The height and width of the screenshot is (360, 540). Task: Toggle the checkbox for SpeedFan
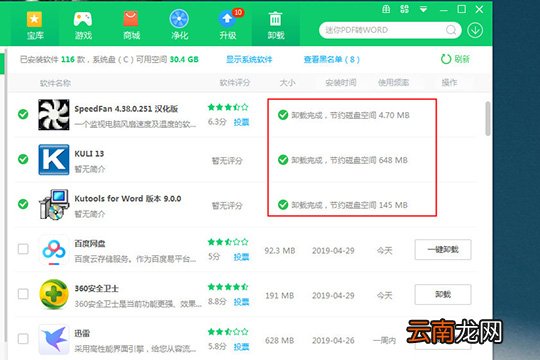23,114
